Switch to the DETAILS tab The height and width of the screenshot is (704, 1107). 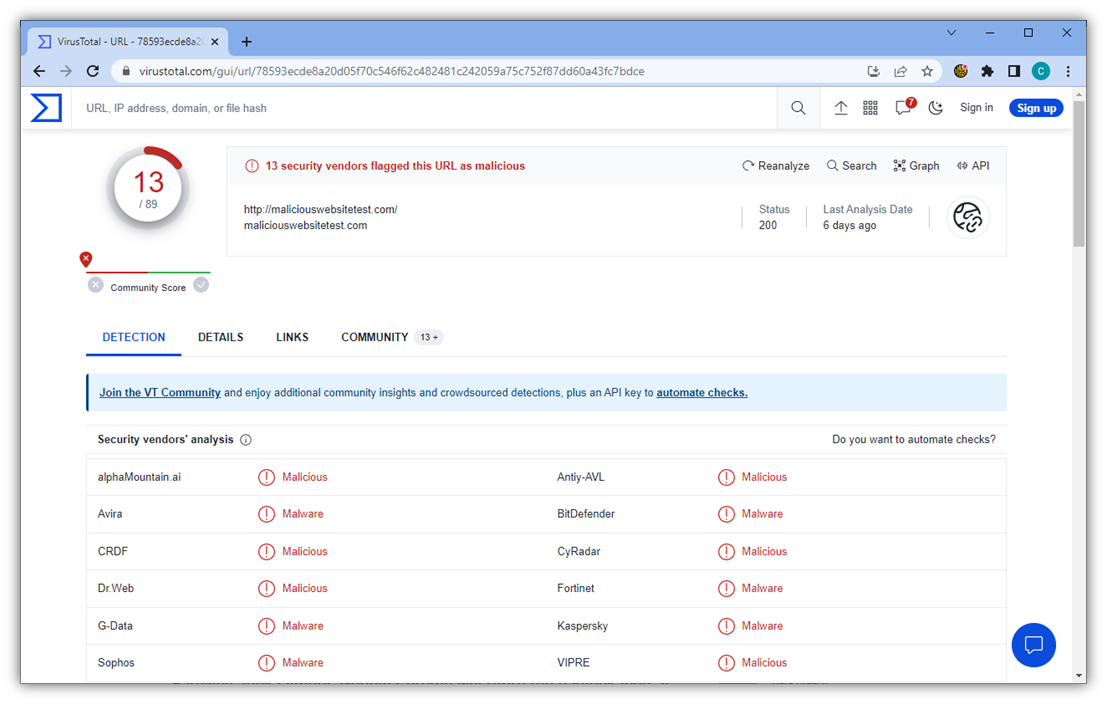[x=220, y=337]
